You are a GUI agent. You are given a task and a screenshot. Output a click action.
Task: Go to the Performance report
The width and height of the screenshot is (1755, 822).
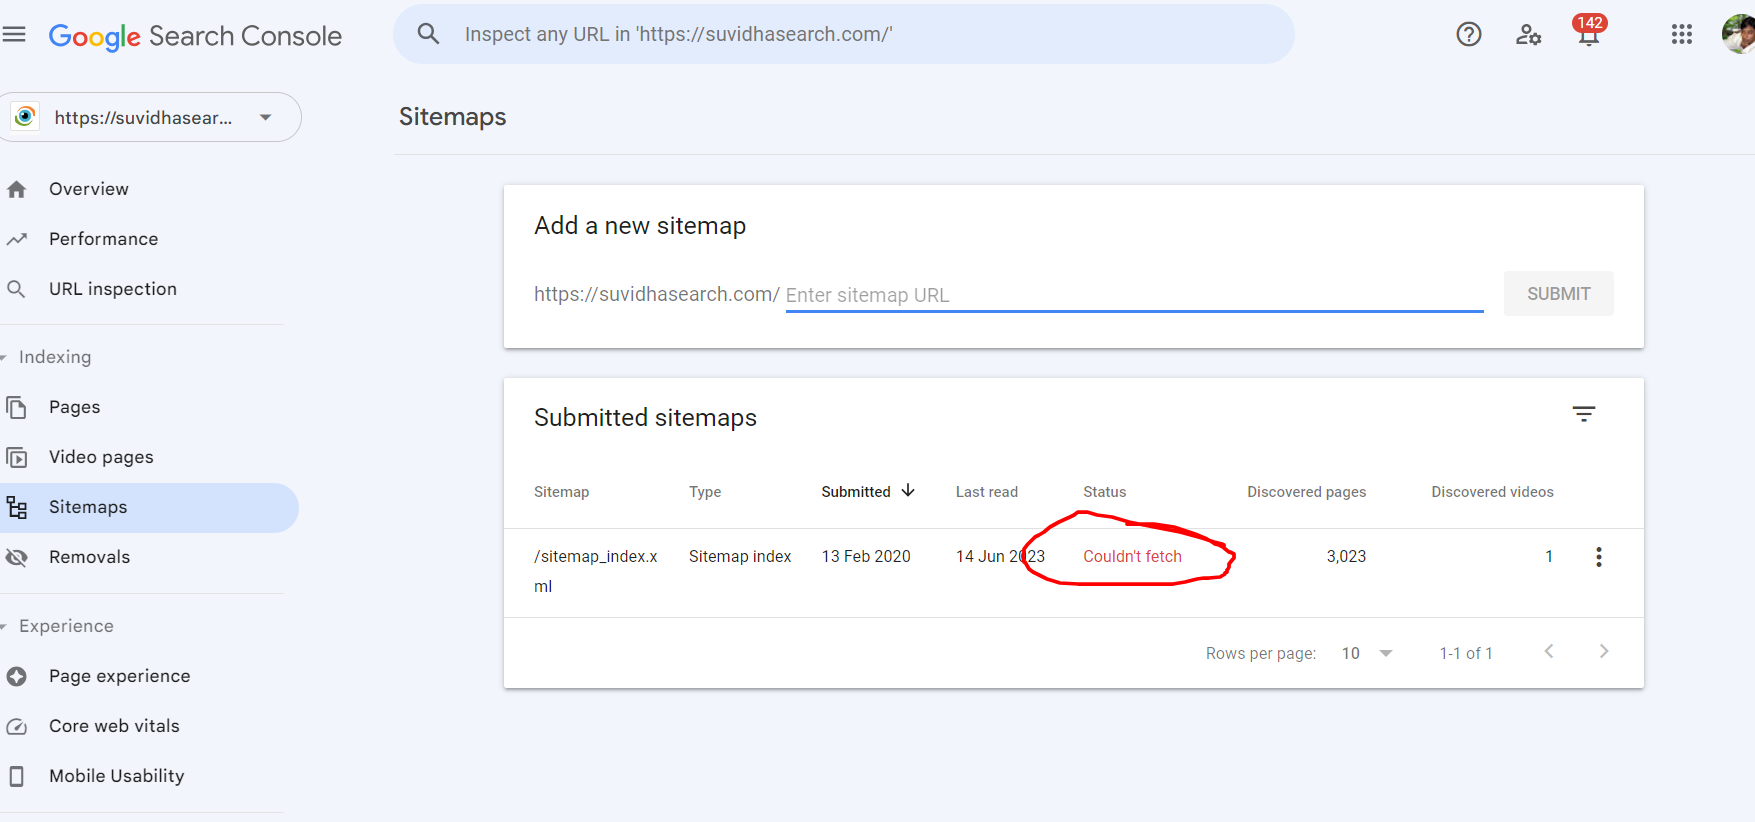click(x=103, y=239)
